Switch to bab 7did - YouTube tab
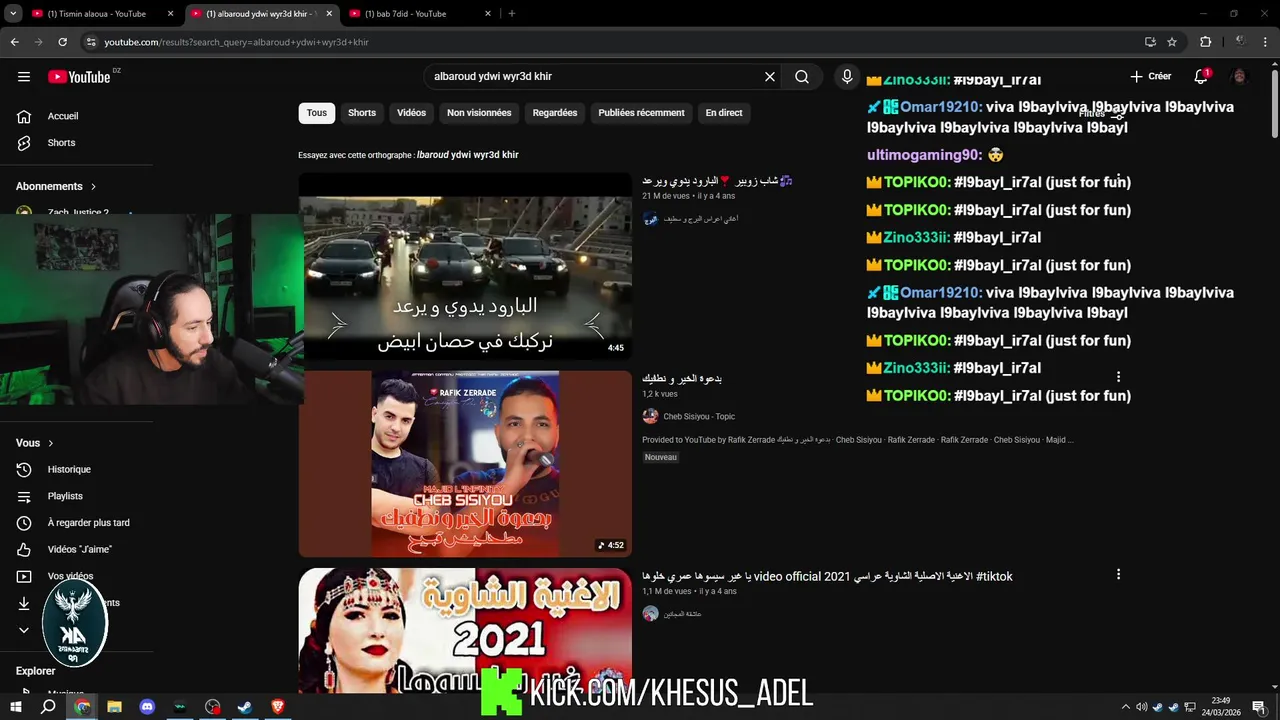 pyautogui.click(x=405, y=14)
